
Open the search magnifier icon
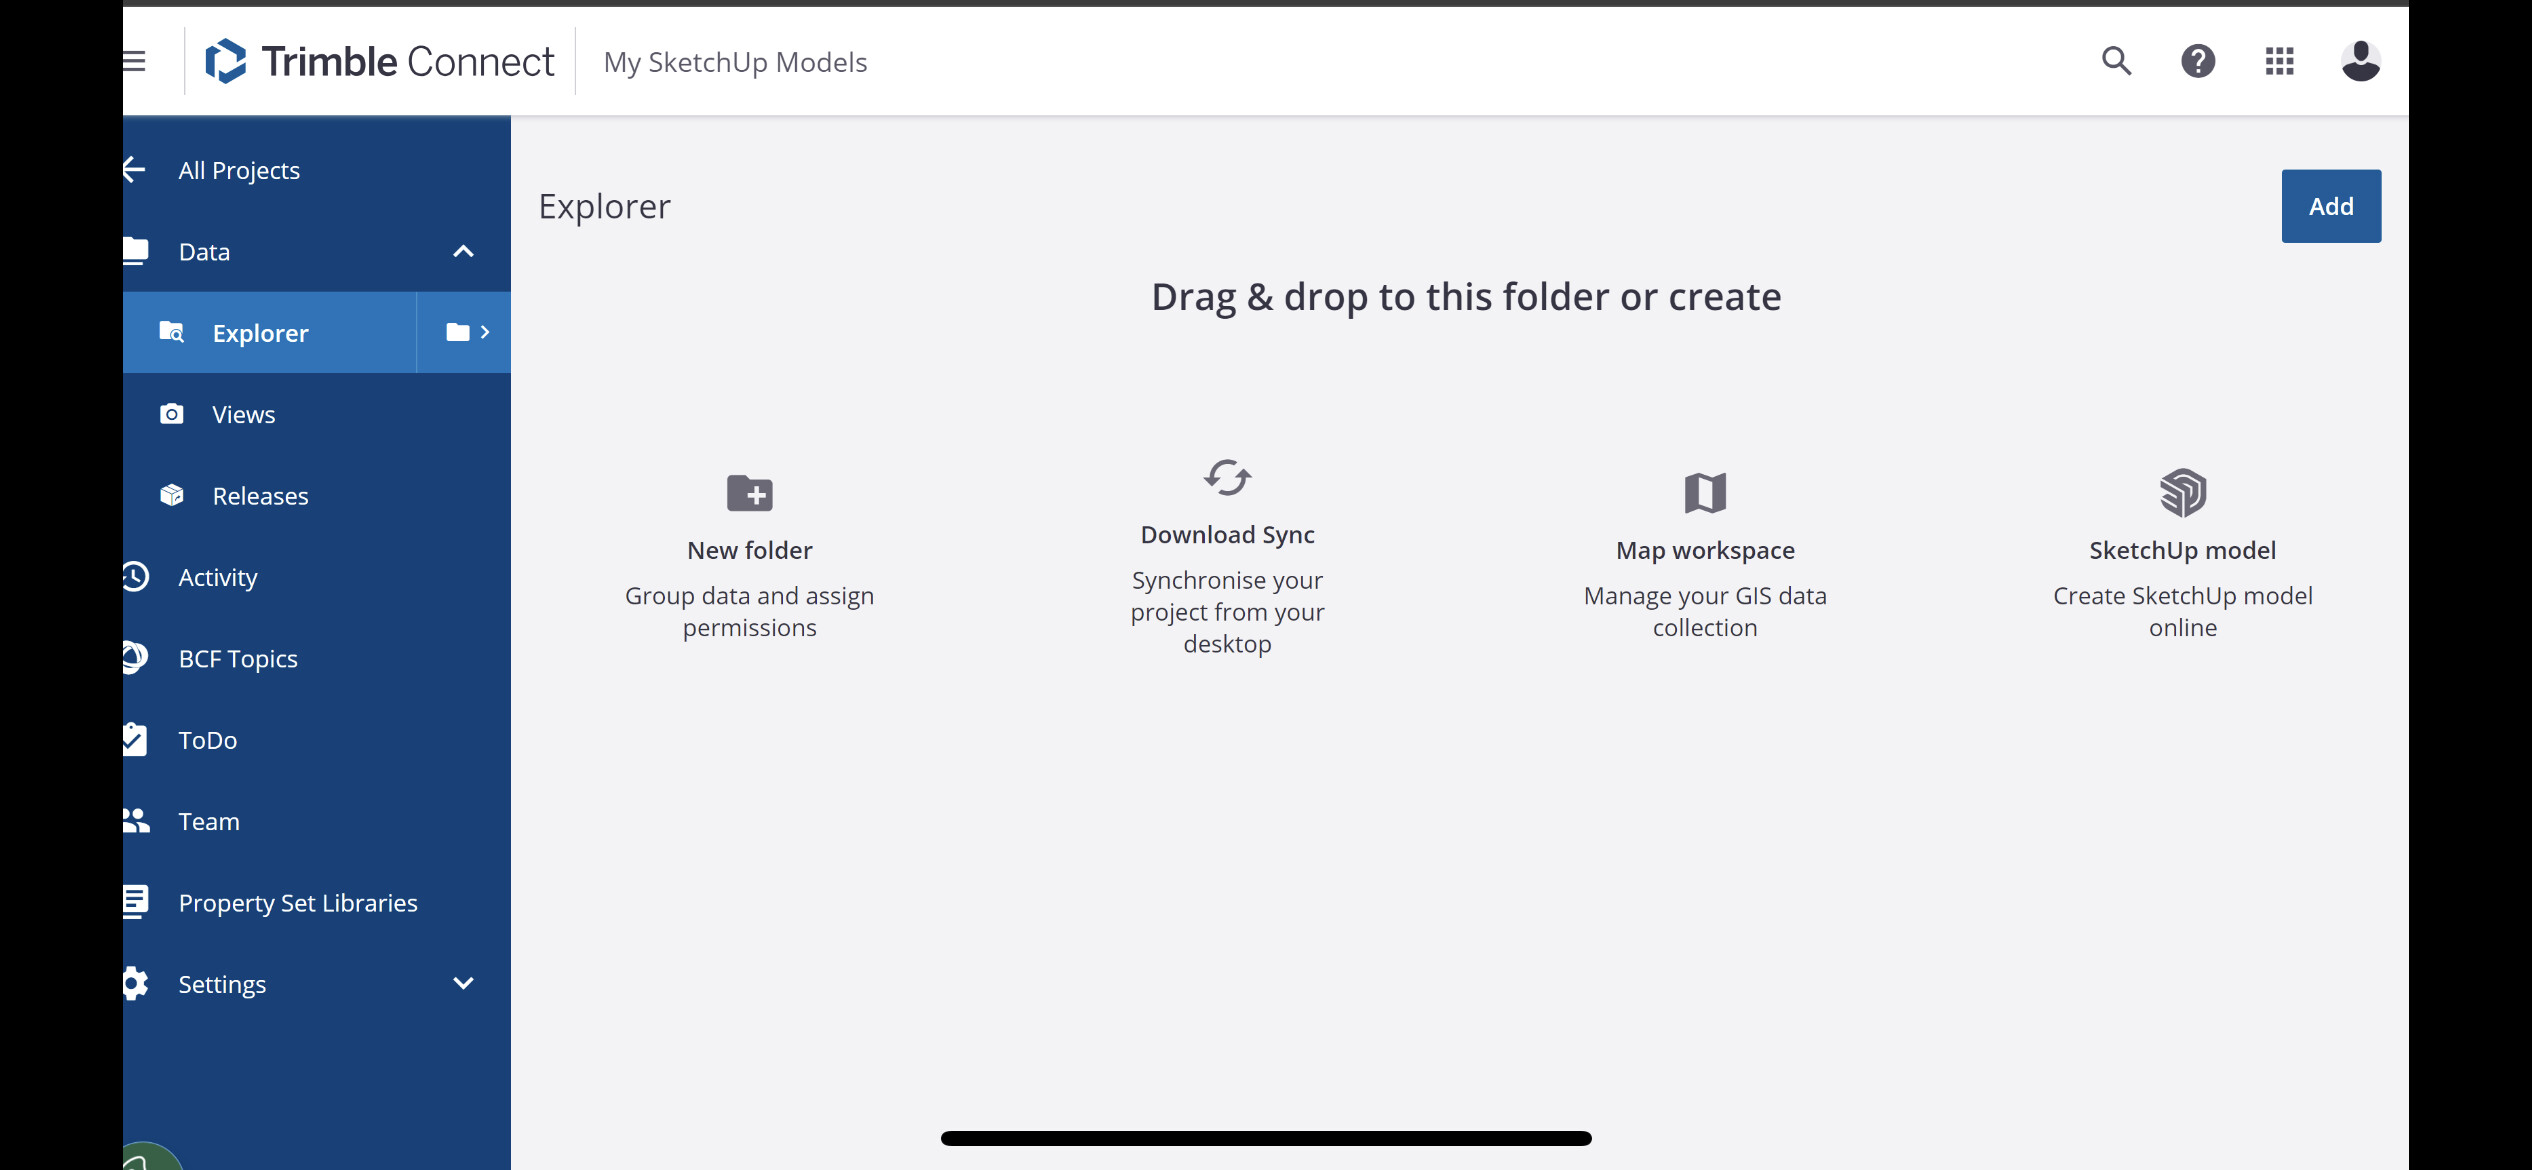coord(2116,61)
